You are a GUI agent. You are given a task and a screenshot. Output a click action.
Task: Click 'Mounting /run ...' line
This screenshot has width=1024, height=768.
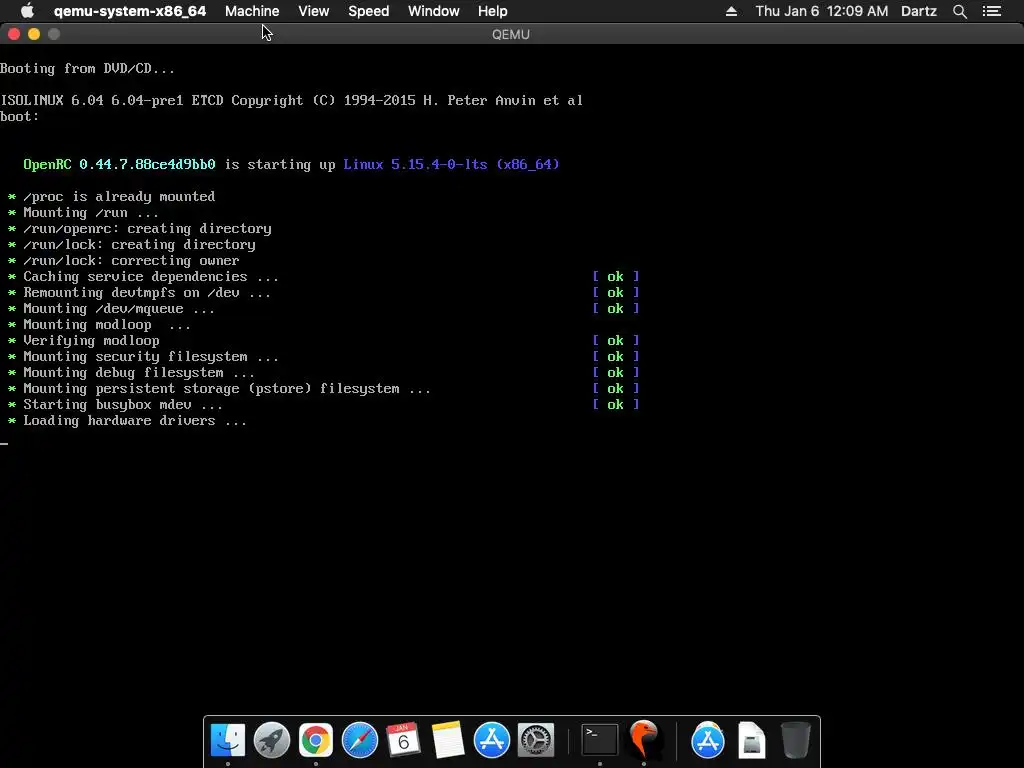click(91, 212)
